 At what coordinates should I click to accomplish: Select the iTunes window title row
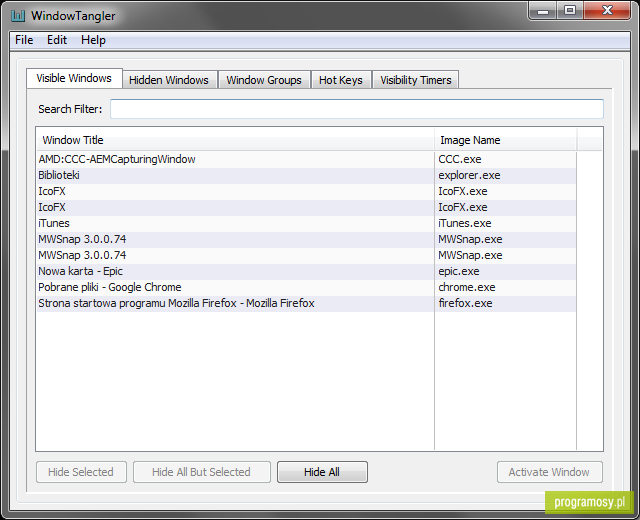coord(307,223)
